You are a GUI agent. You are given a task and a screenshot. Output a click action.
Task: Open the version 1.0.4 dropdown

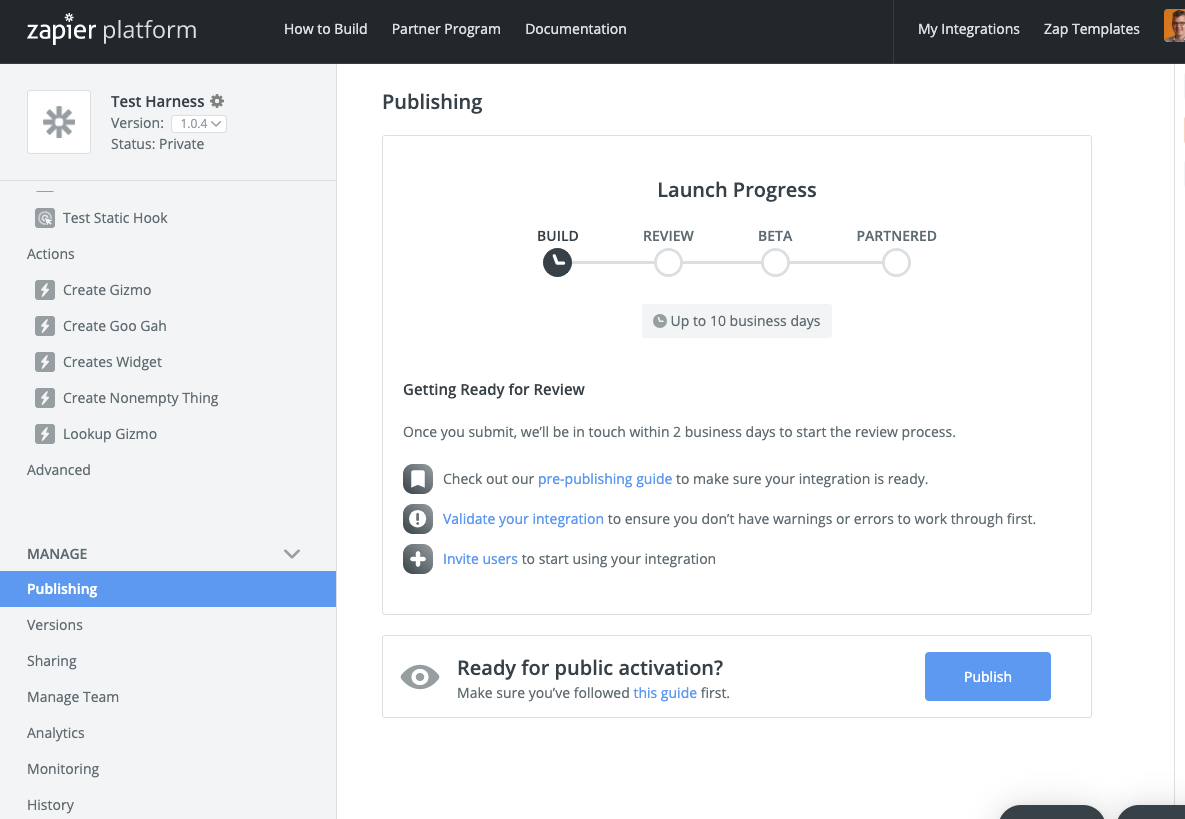click(199, 124)
